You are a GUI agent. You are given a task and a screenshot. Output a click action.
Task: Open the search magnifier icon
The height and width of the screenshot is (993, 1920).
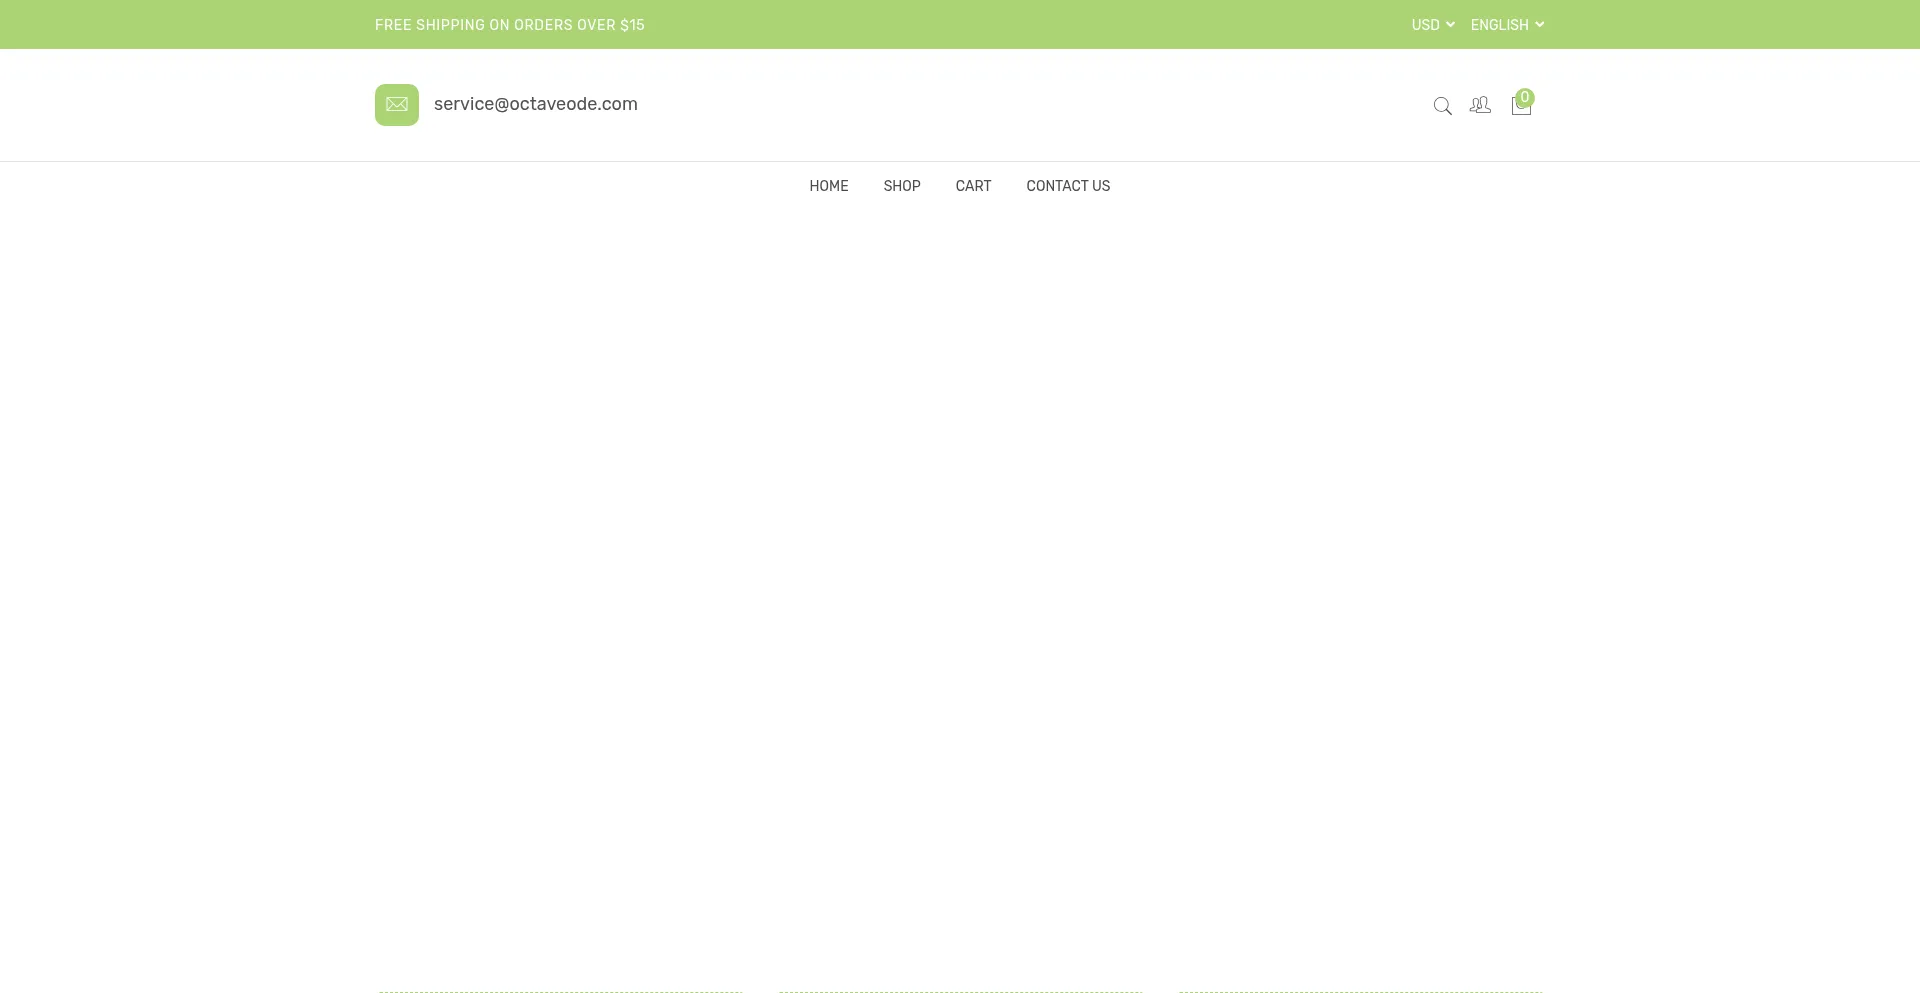pos(1442,106)
